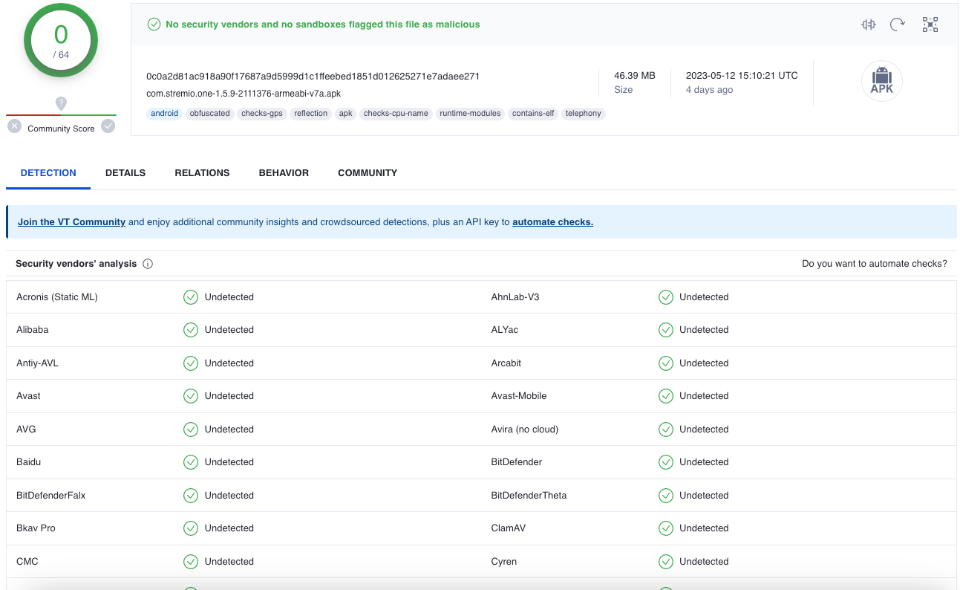Click the checks-cpu-name tag
Screen dimensions: 960x590
click(396, 114)
